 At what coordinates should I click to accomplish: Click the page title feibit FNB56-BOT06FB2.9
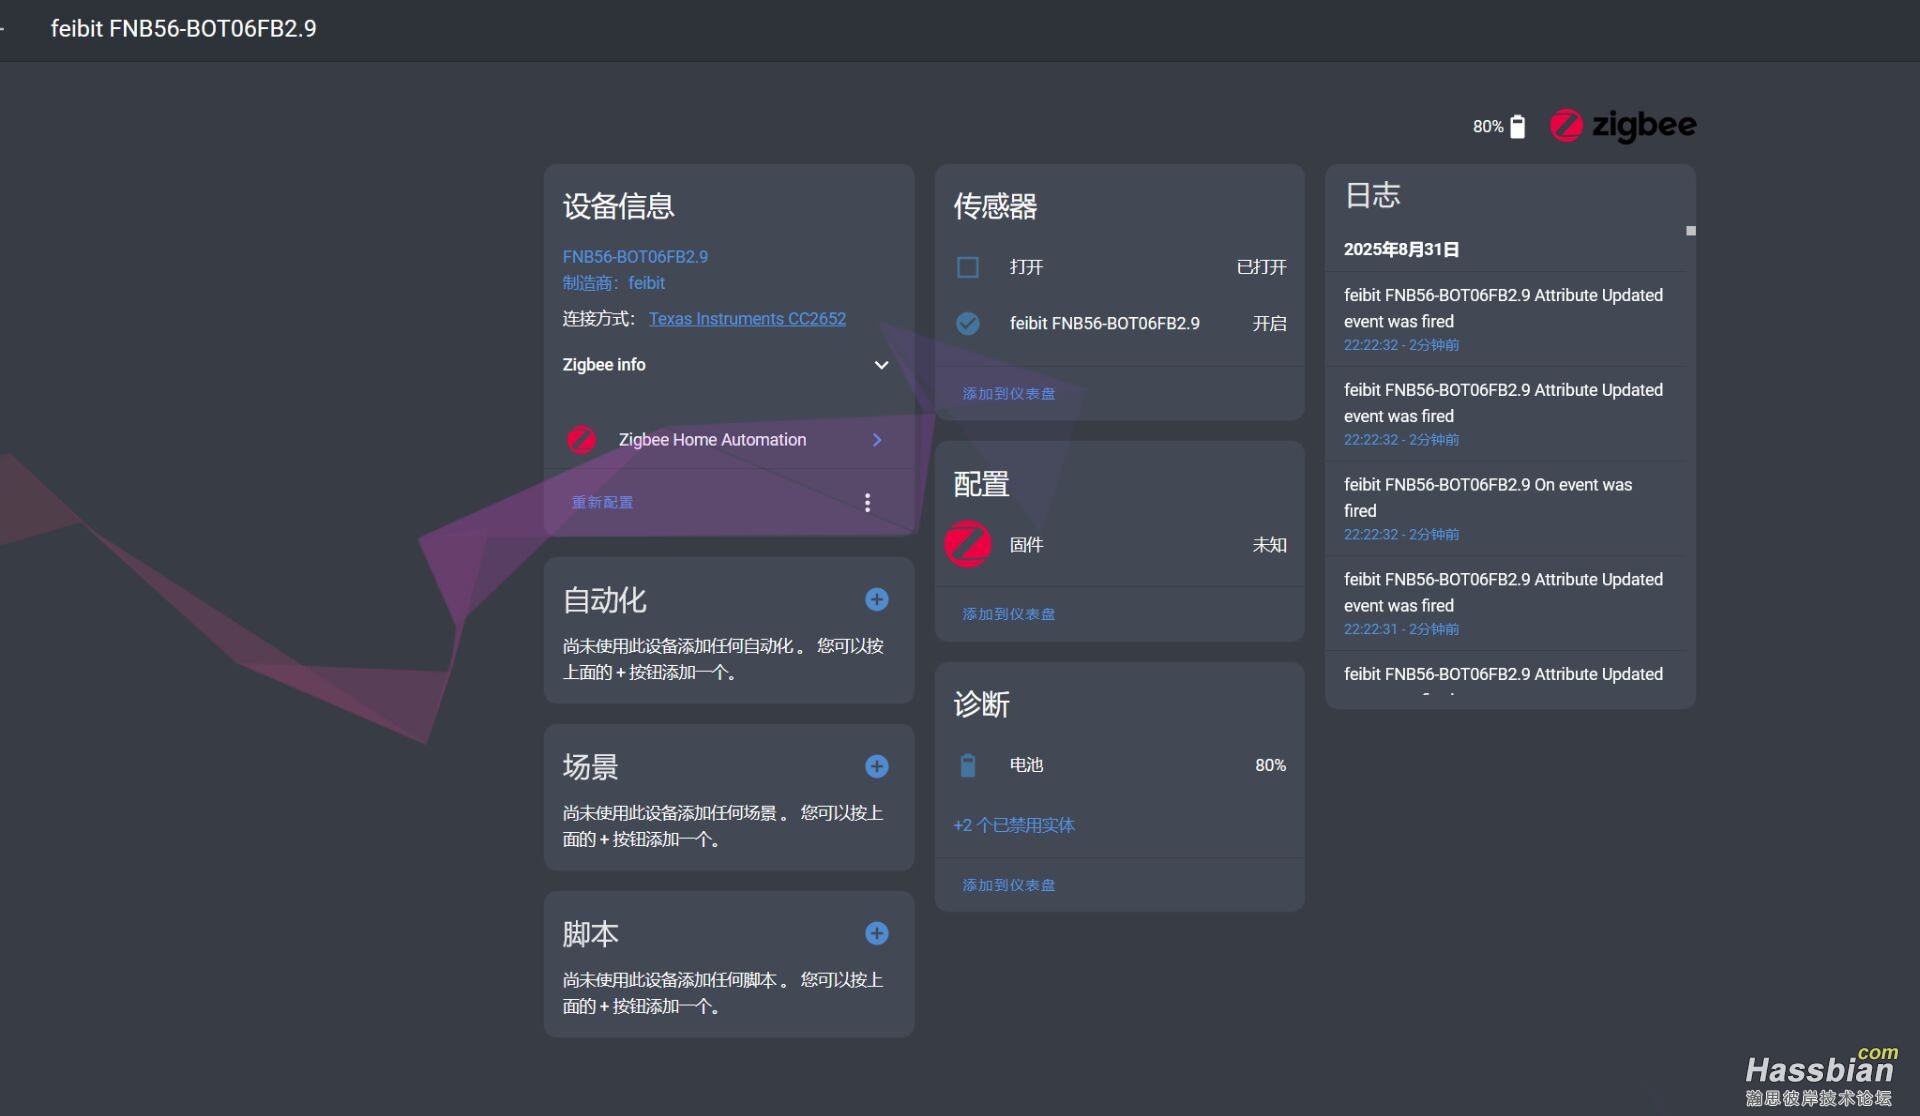183,28
